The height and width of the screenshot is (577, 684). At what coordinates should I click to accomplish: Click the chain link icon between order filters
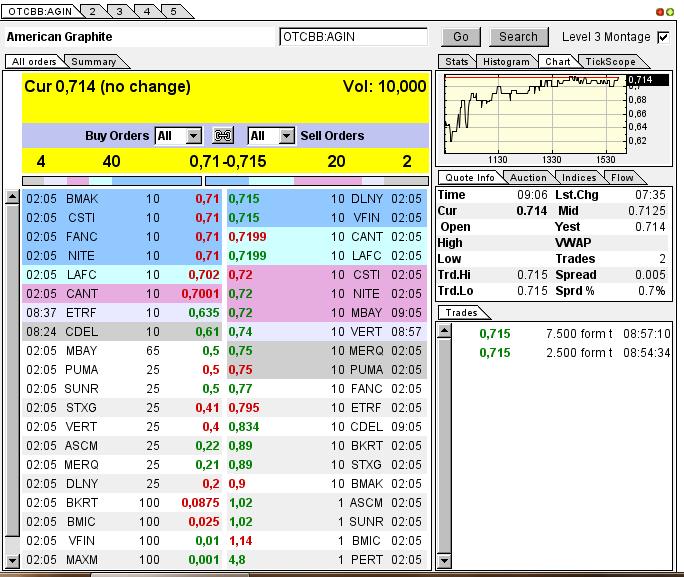tap(224, 136)
